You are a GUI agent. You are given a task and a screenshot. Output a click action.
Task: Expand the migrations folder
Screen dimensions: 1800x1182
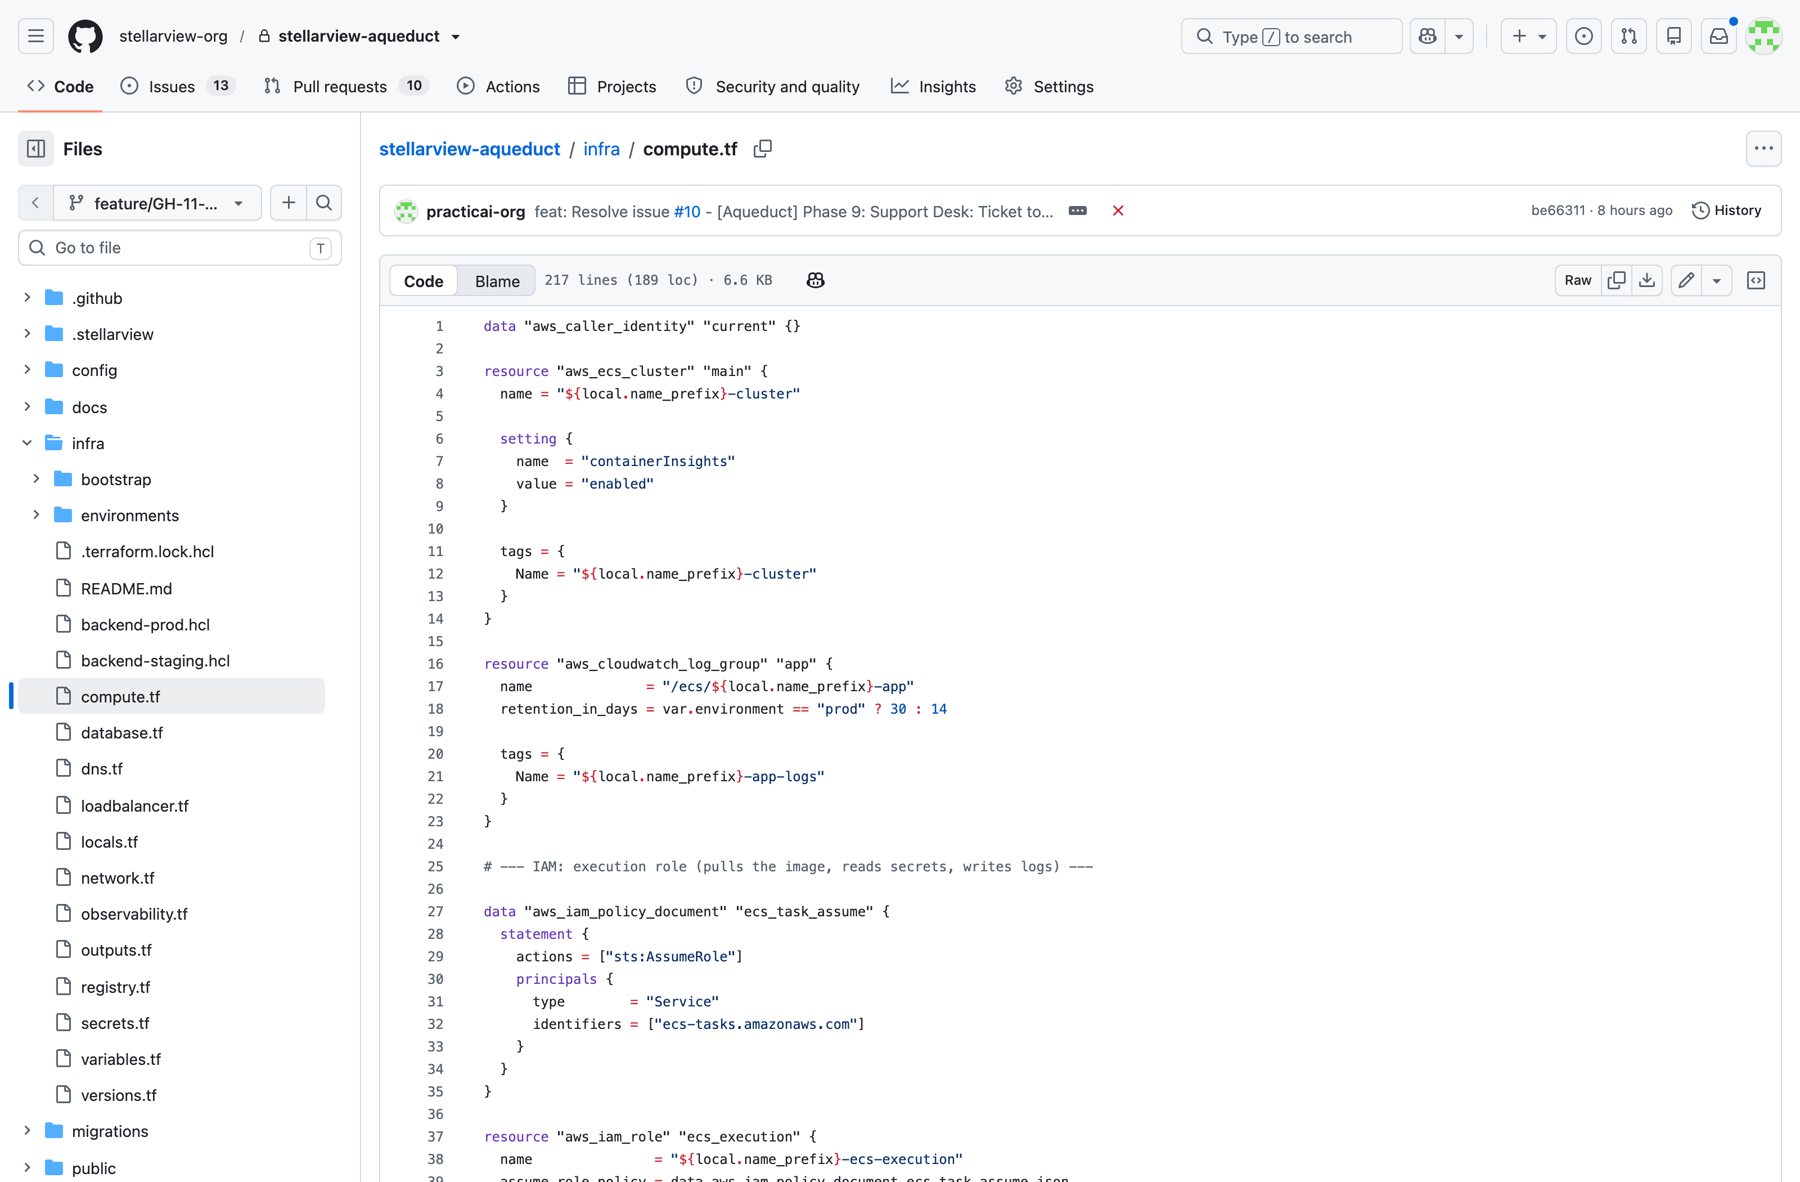click(27, 1131)
